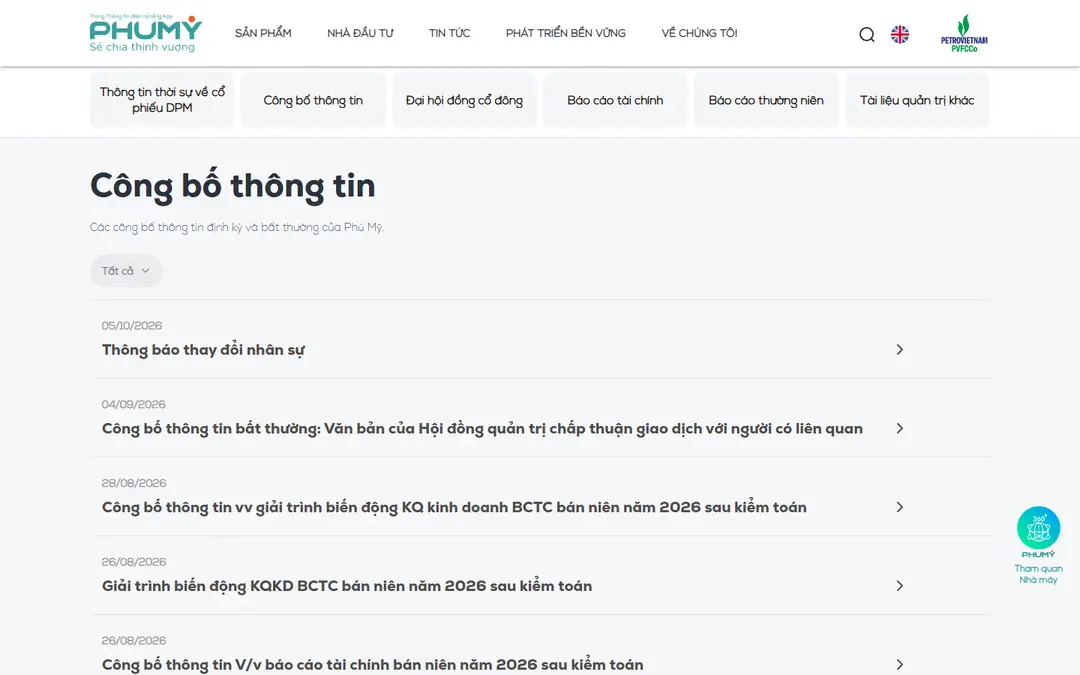Open Giải trình biến động KQKD BCTC article
Viewport: 1080px width, 675px height.
346,586
